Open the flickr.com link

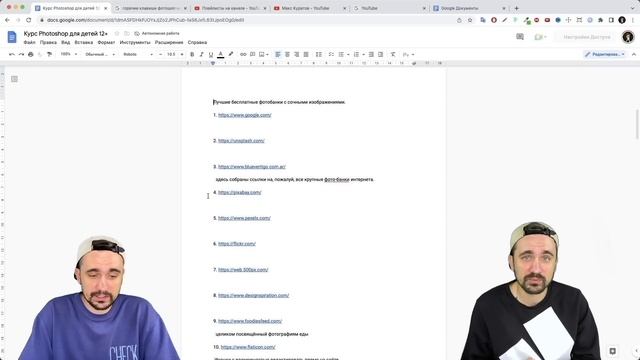(237, 244)
